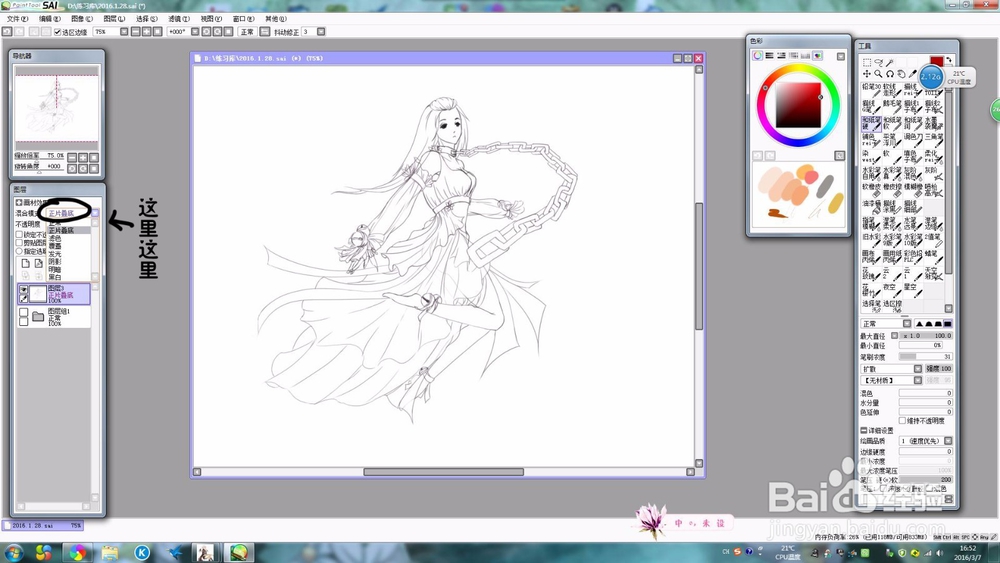Open the stabilizer 抖动修正 value dropdown
Screen dimensions: 1000x563
(x=321, y=31)
